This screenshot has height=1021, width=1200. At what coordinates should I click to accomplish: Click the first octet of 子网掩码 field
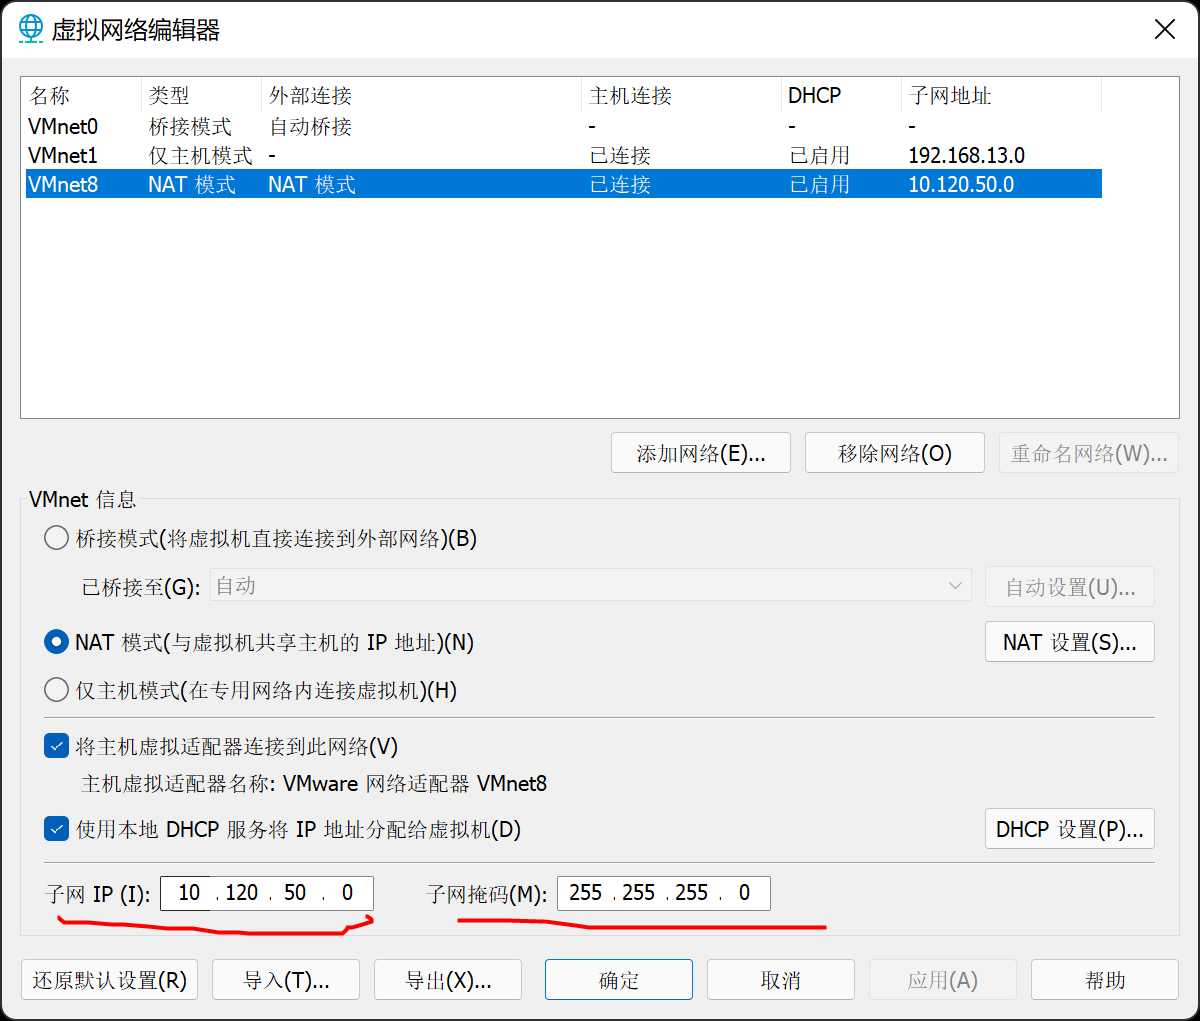pos(586,893)
